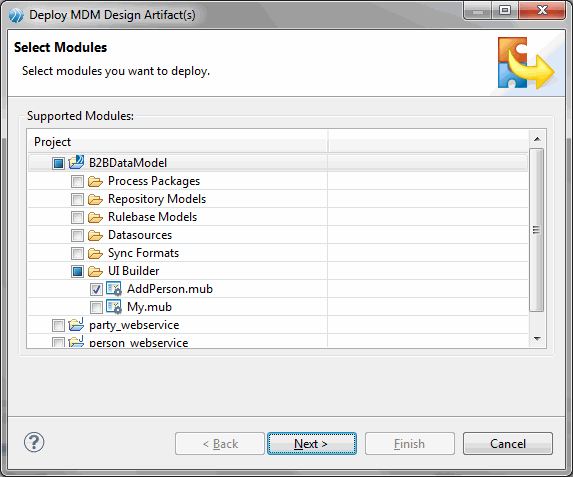Click the scroll down arrow of module list
Image resolution: width=573 pixels, height=477 pixels.
coord(537,338)
